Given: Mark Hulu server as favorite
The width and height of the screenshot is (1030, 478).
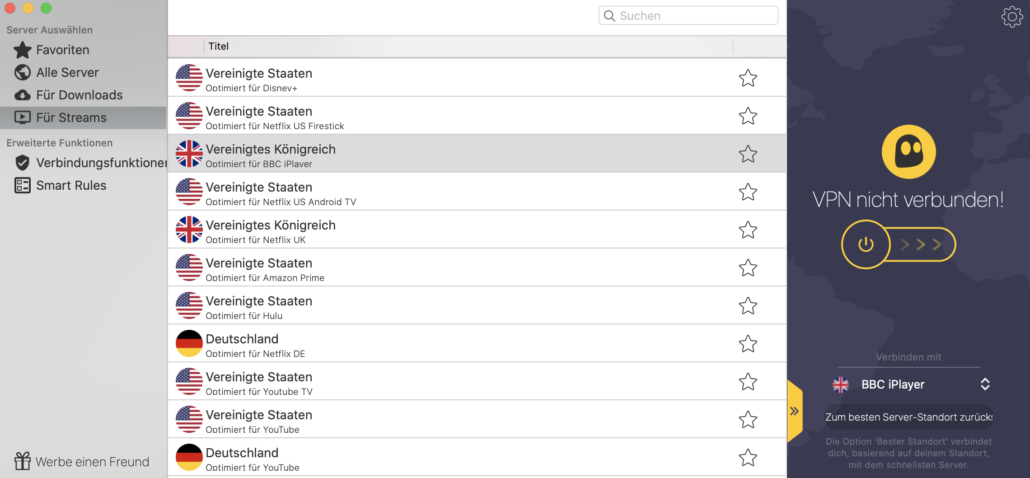Looking at the screenshot, I should 748,306.
